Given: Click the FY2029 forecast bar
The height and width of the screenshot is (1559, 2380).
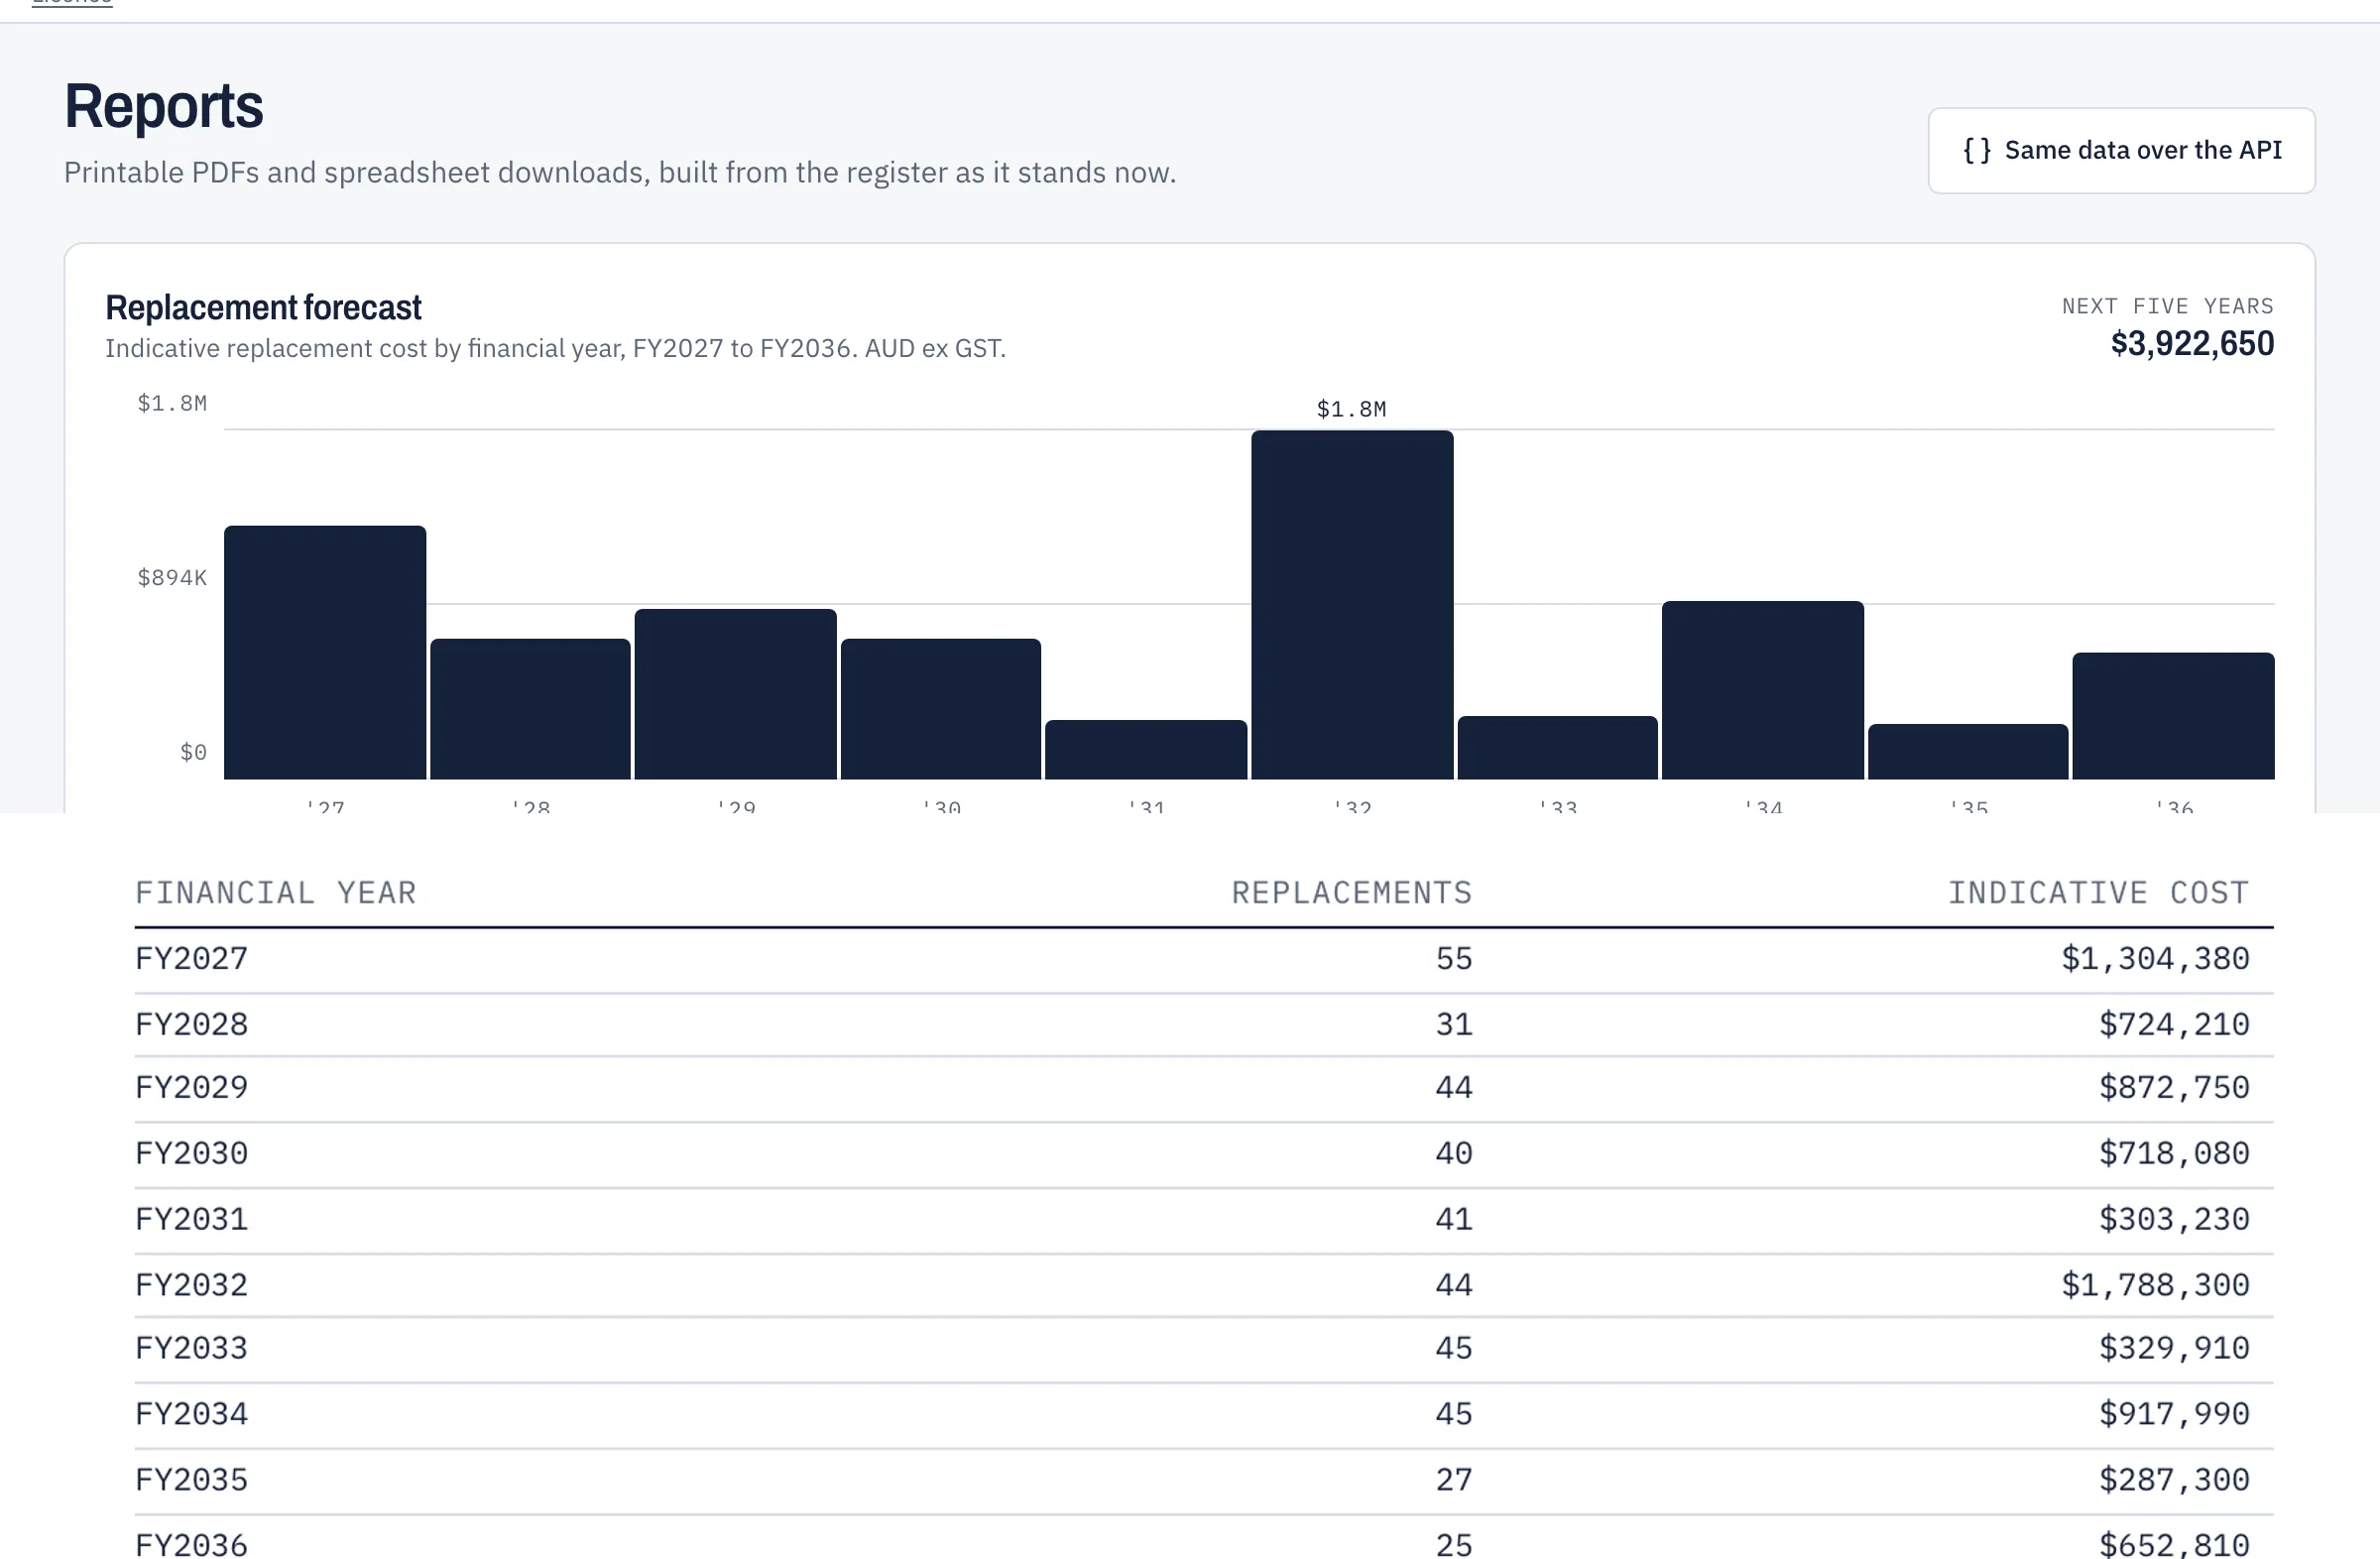Looking at the screenshot, I should tap(735, 694).
